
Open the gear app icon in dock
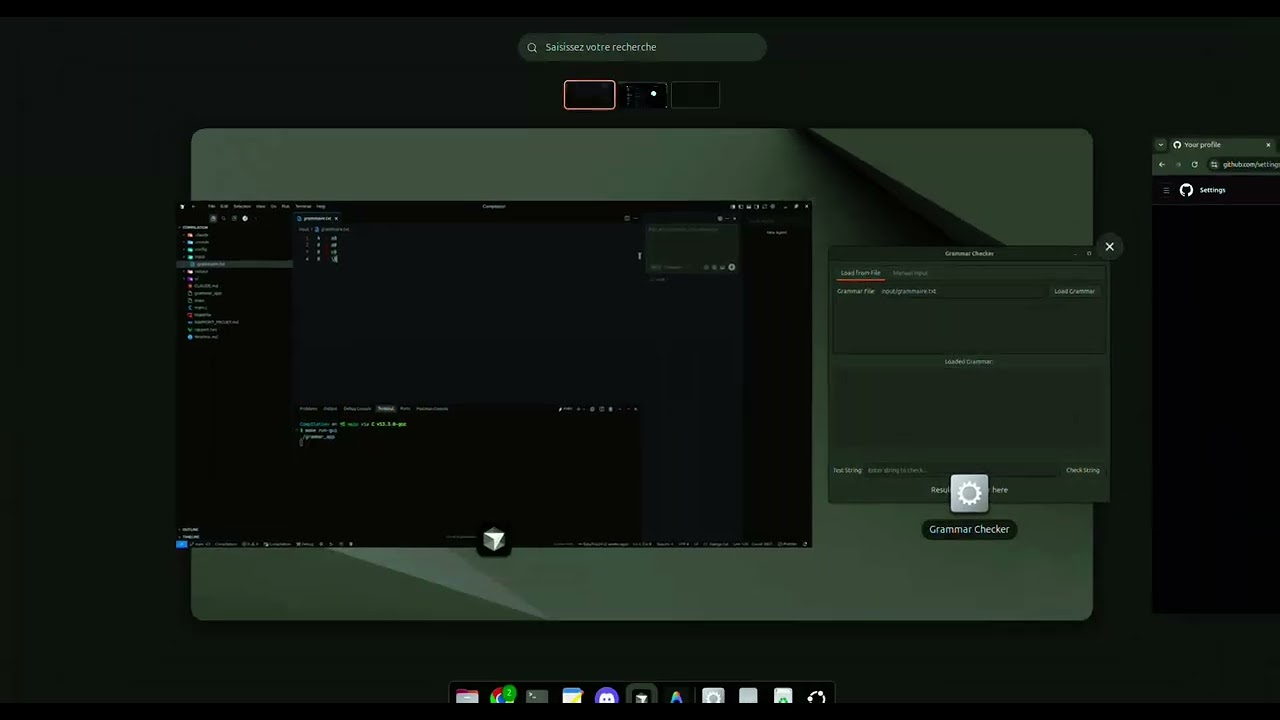tap(713, 697)
